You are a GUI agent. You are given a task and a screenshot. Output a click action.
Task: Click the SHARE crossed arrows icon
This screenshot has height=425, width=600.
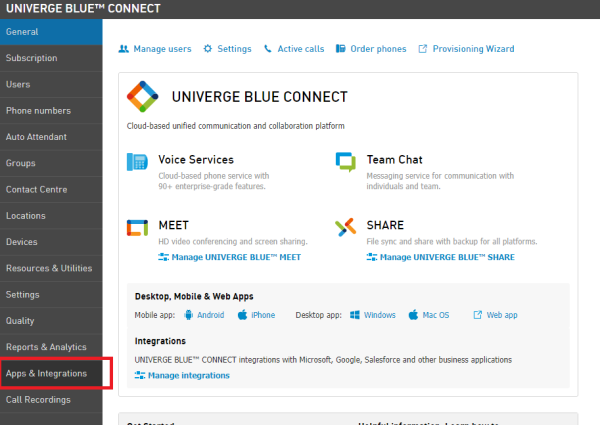[x=346, y=228]
